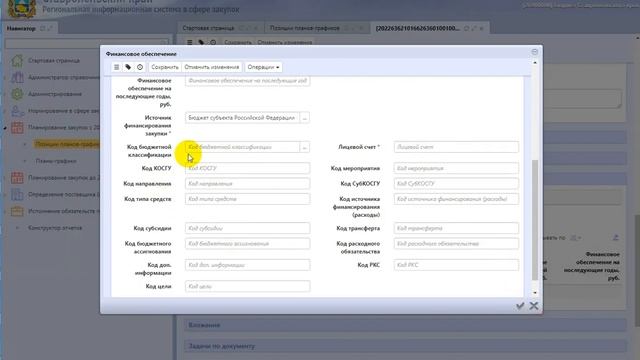Select Планы-графики in the navigator tree
Image resolution: width=640 pixels, height=360 pixels.
(56, 161)
